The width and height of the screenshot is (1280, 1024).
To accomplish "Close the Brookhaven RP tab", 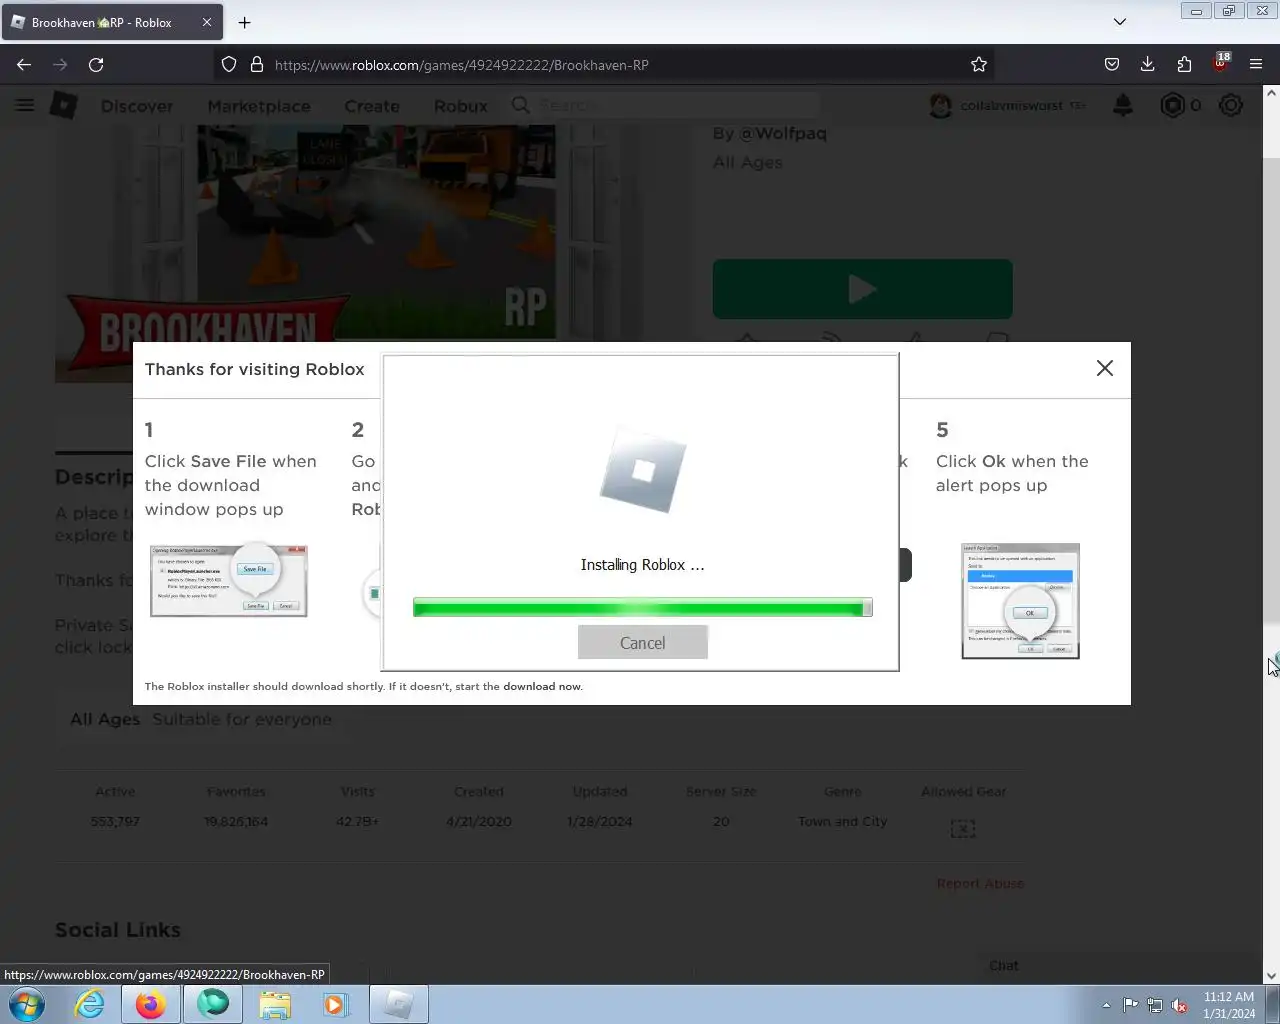I will click(207, 22).
